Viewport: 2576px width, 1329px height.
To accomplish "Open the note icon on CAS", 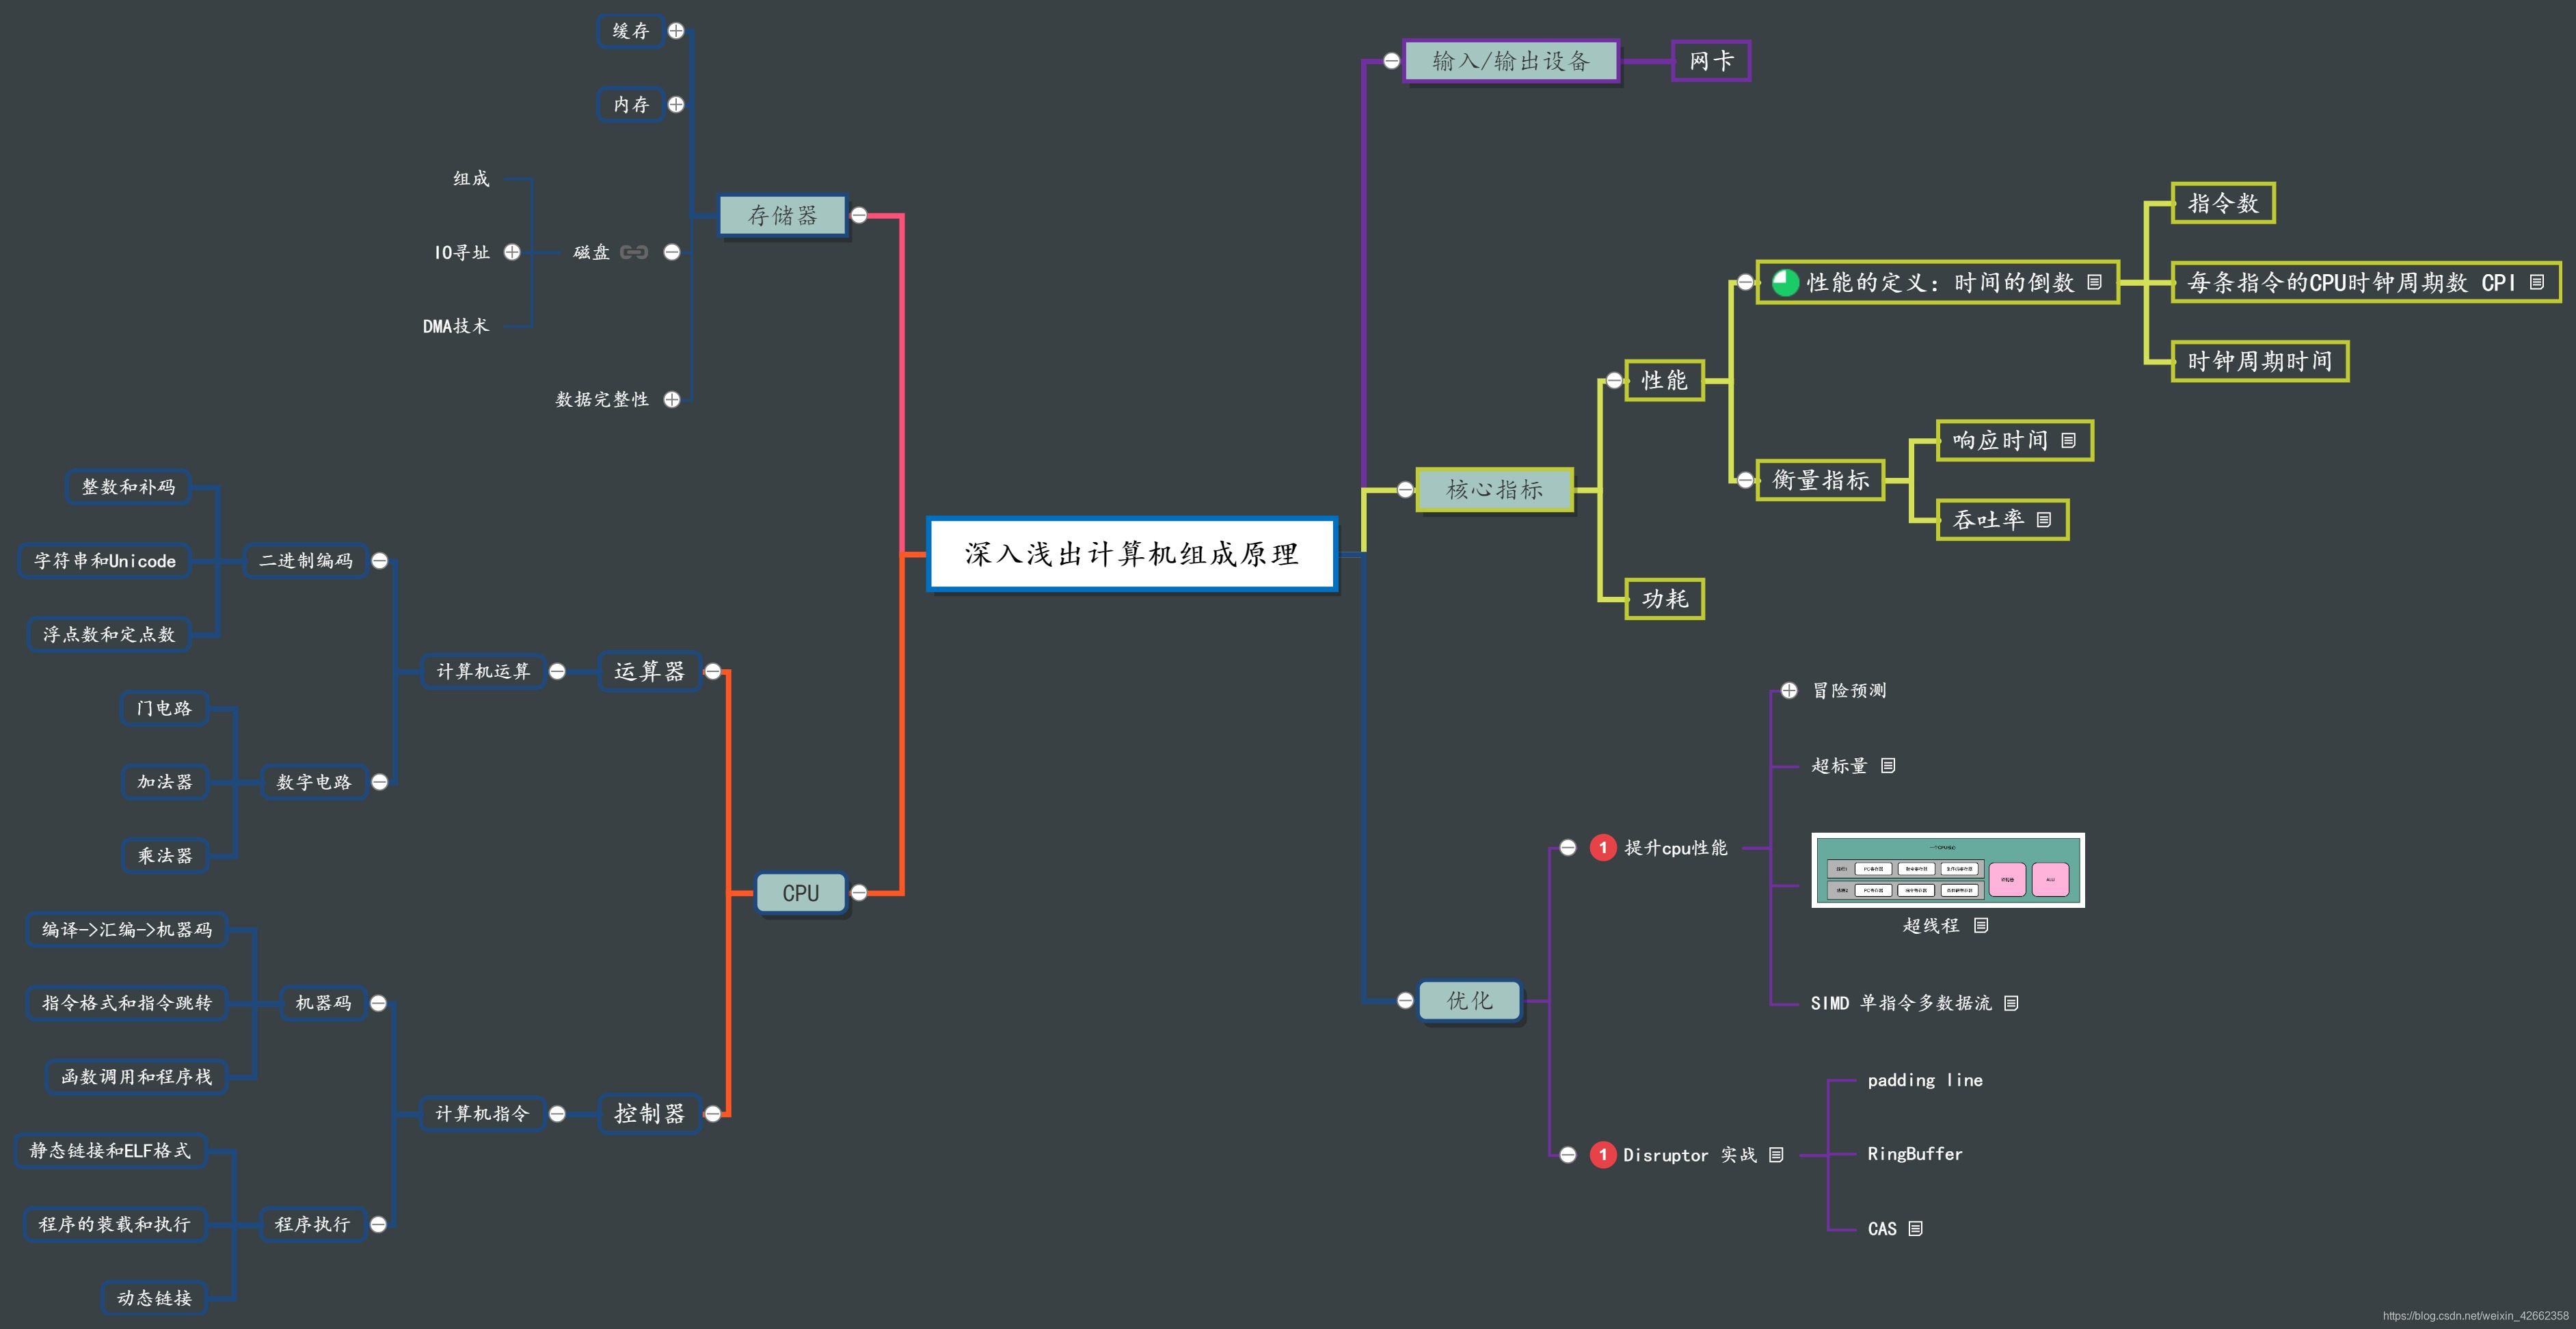I will click(x=1915, y=1228).
